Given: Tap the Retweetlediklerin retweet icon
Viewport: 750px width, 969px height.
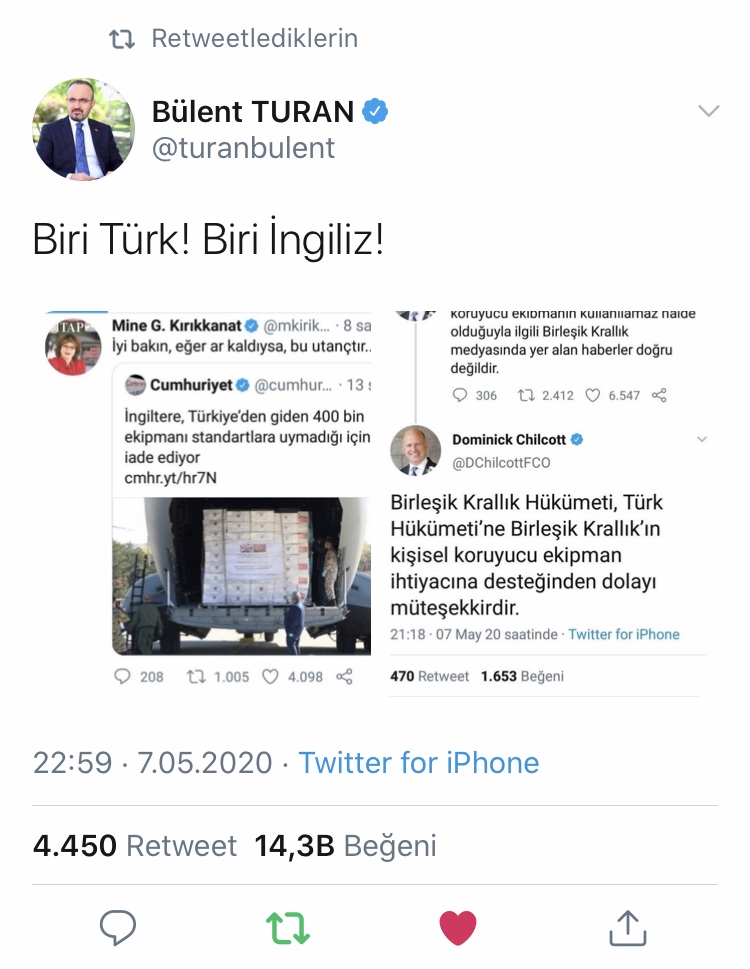Looking at the screenshot, I should point(122,40).
